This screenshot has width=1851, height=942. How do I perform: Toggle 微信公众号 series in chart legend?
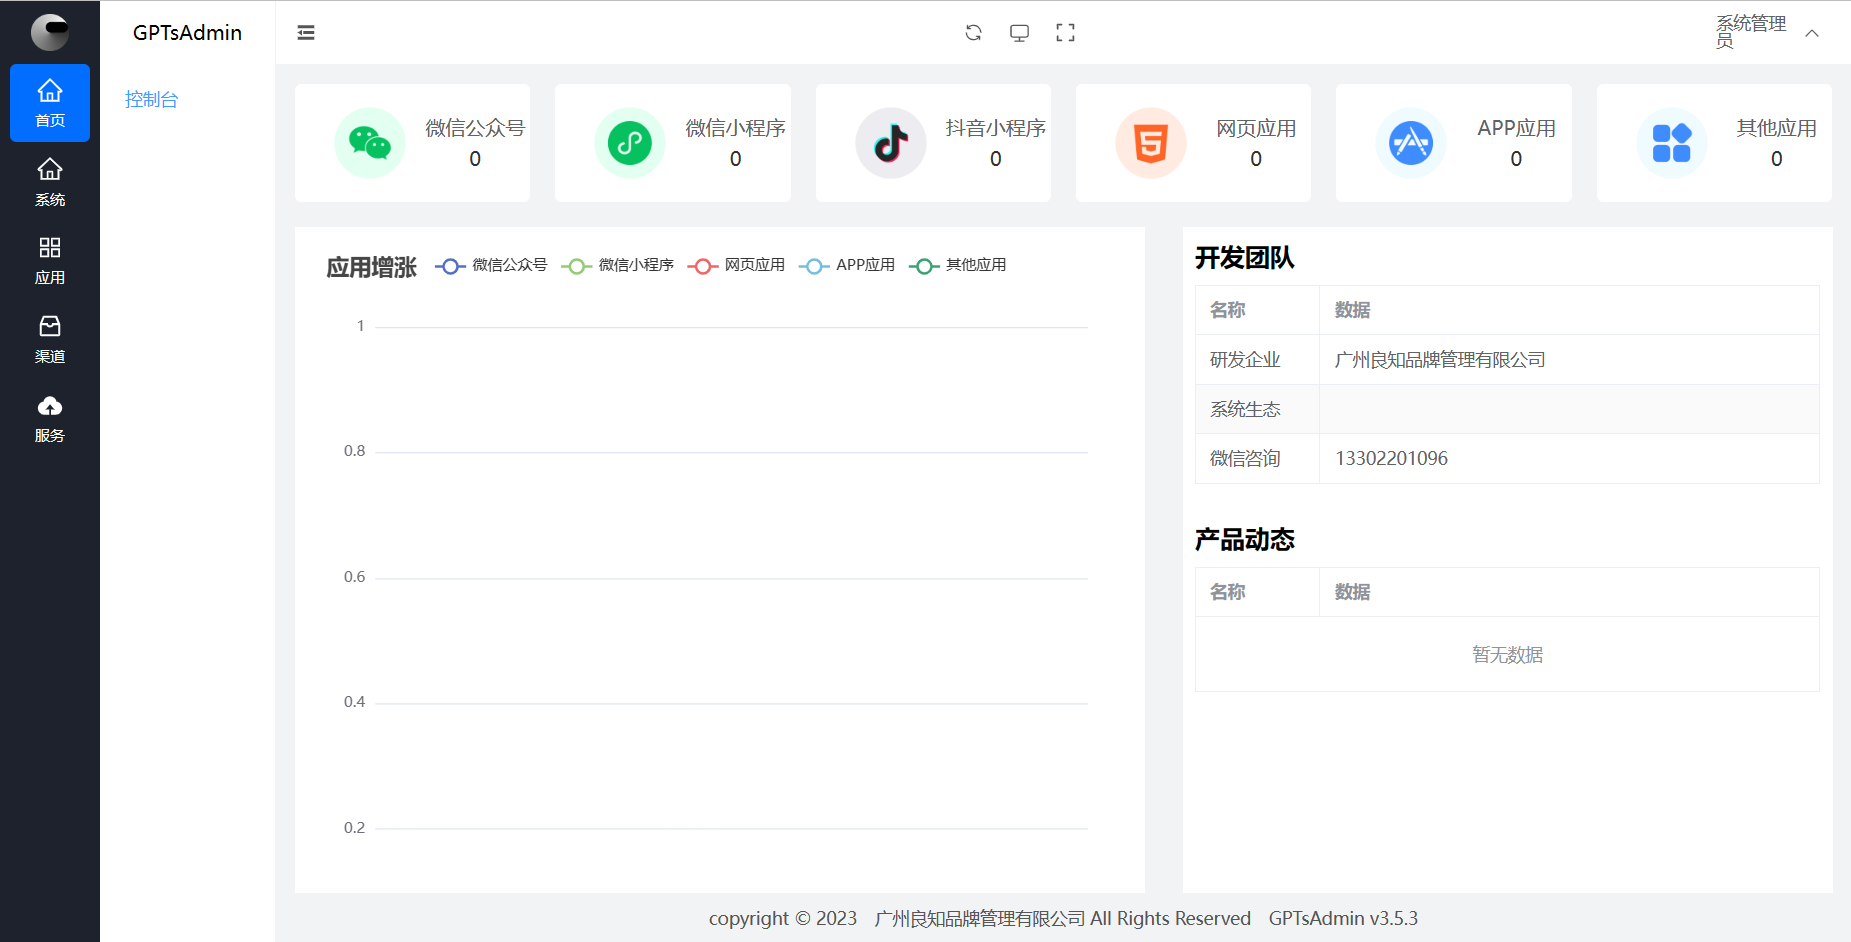pos(491,265)
